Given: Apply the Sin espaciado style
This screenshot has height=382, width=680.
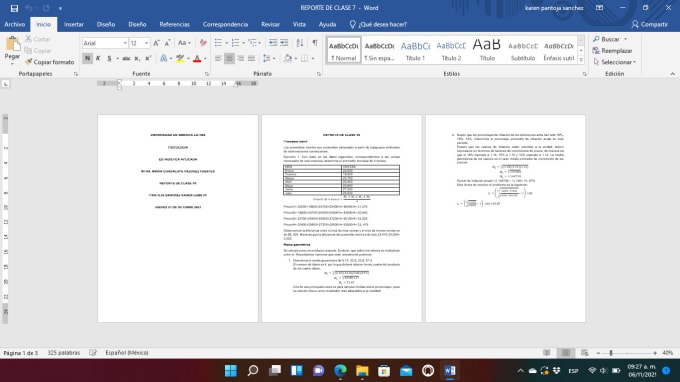Looking at the screenshot, I should 379,50.
